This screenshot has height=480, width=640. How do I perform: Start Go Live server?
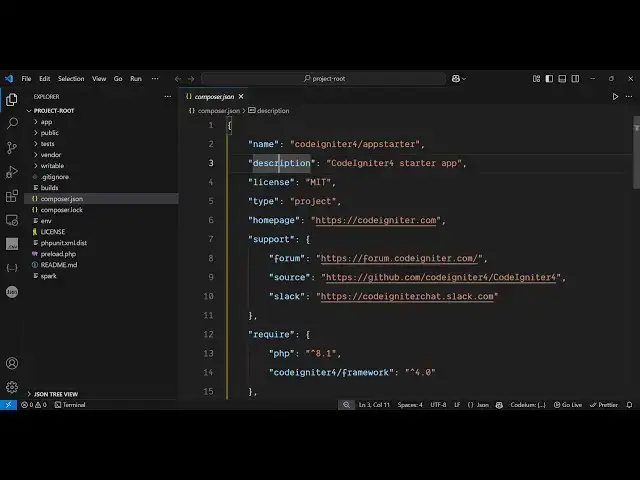(x=568, y=405)
